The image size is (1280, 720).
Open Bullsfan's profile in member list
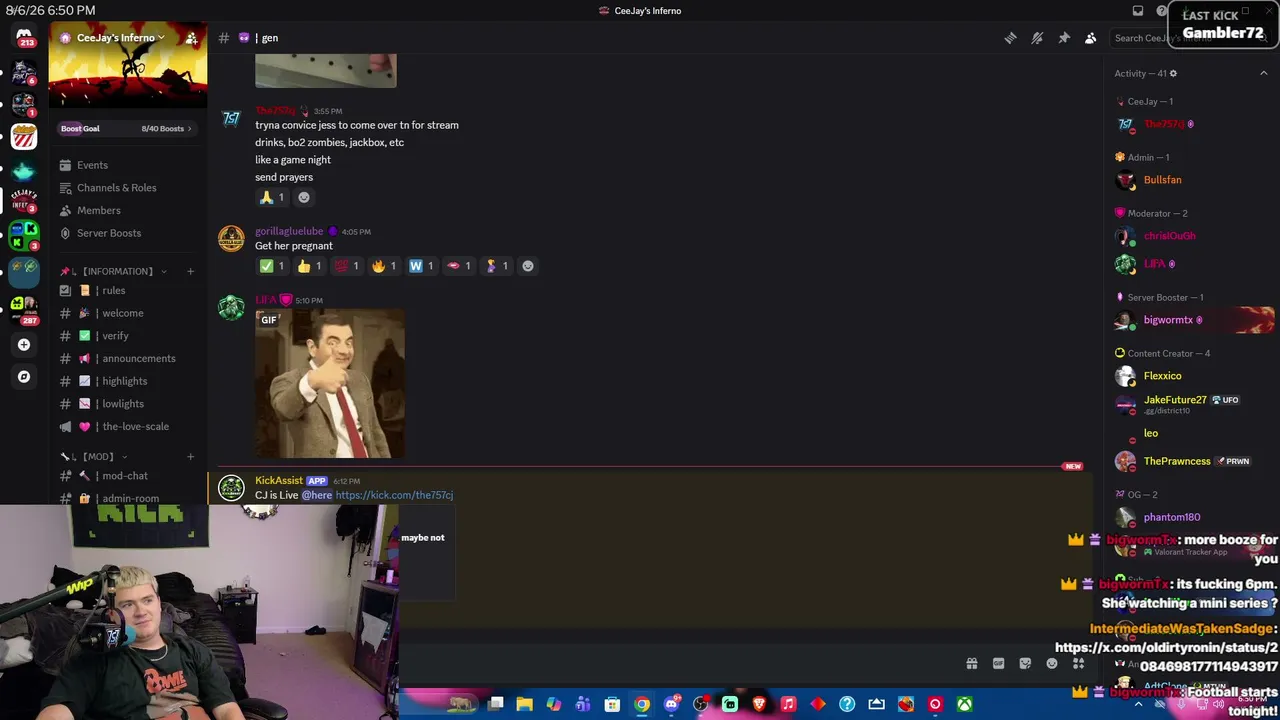1192,180
